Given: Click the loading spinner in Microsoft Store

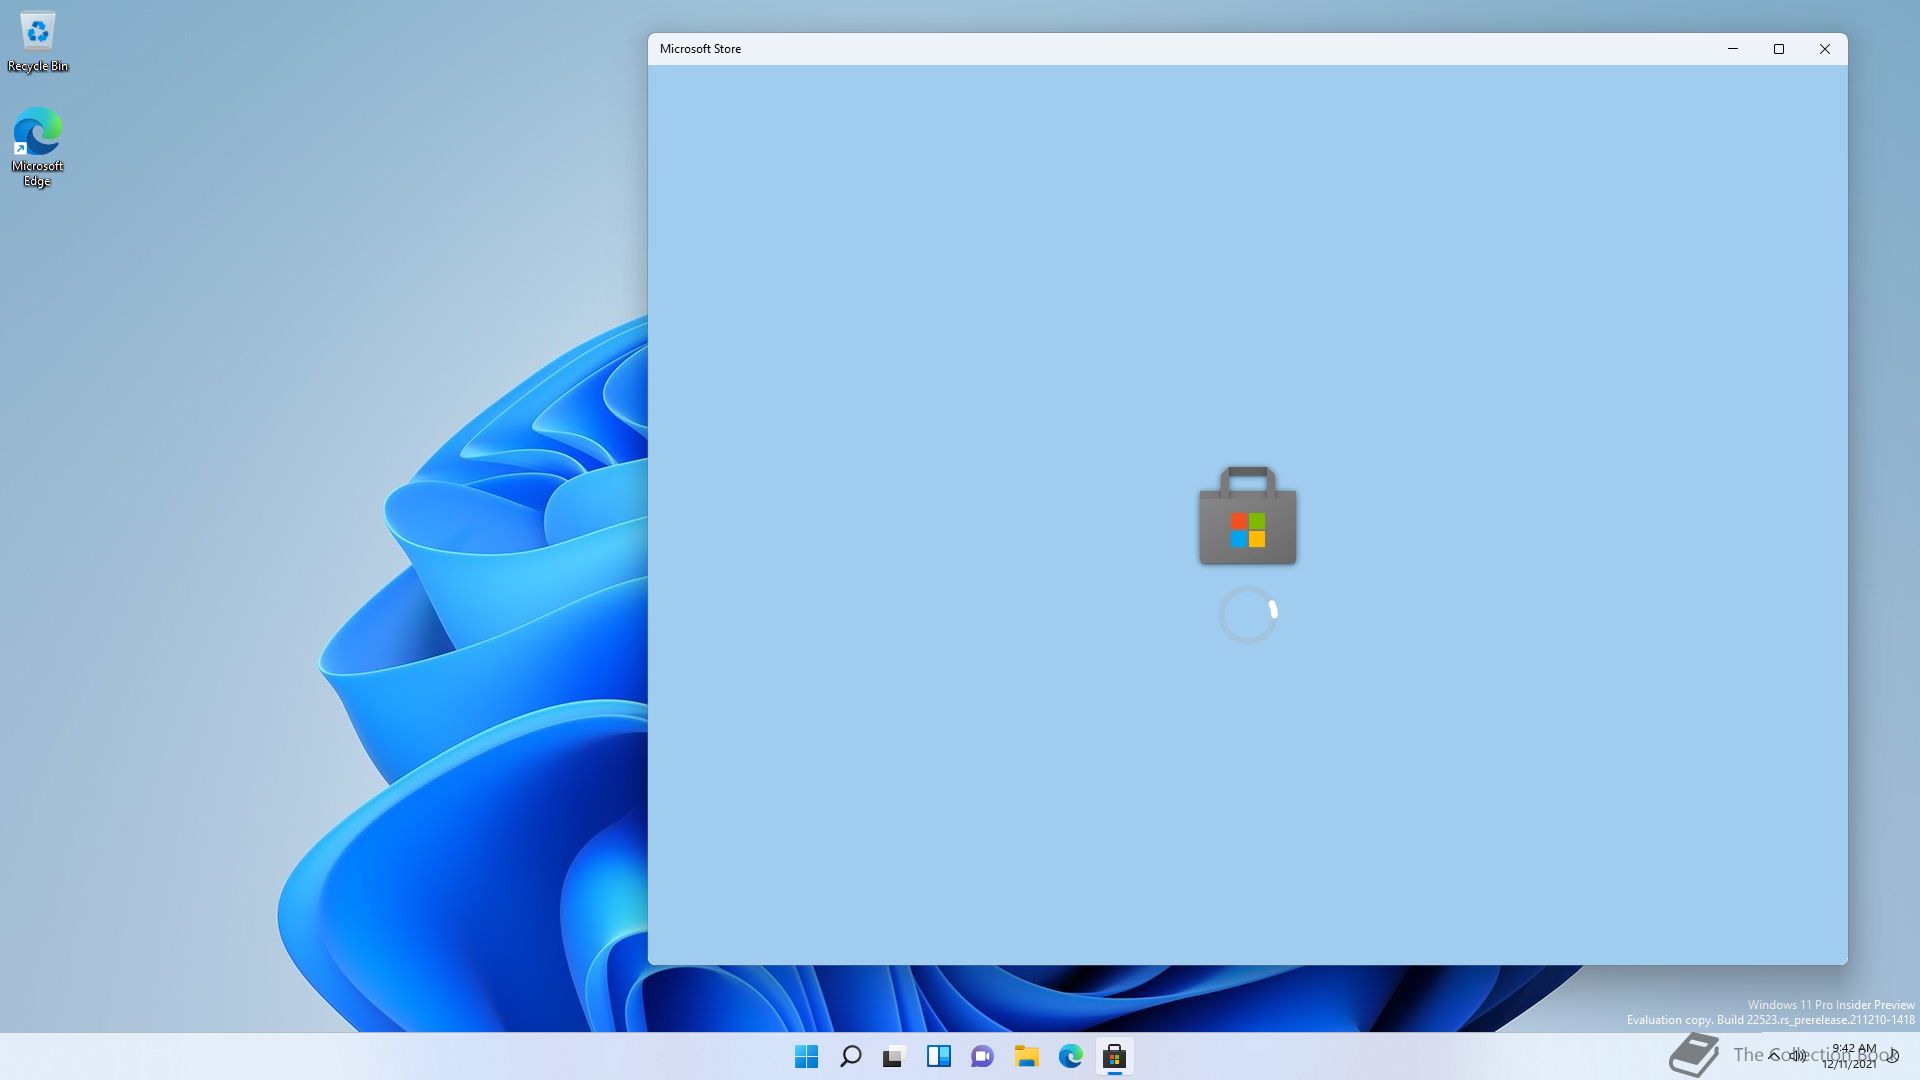Looking at the screenshot, I should (x=1248, y=615).
